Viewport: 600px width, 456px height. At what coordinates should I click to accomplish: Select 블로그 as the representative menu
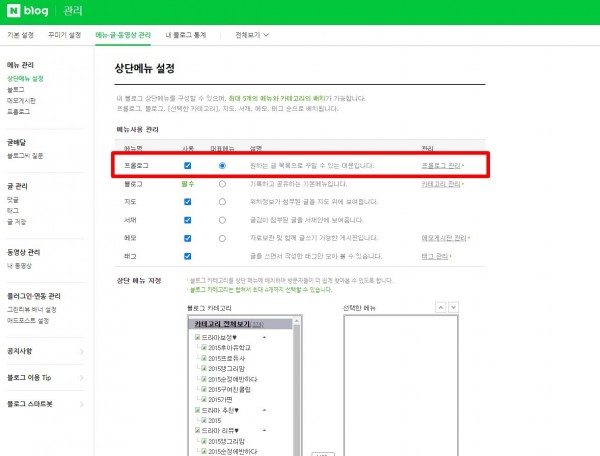(x=221, y=184)
